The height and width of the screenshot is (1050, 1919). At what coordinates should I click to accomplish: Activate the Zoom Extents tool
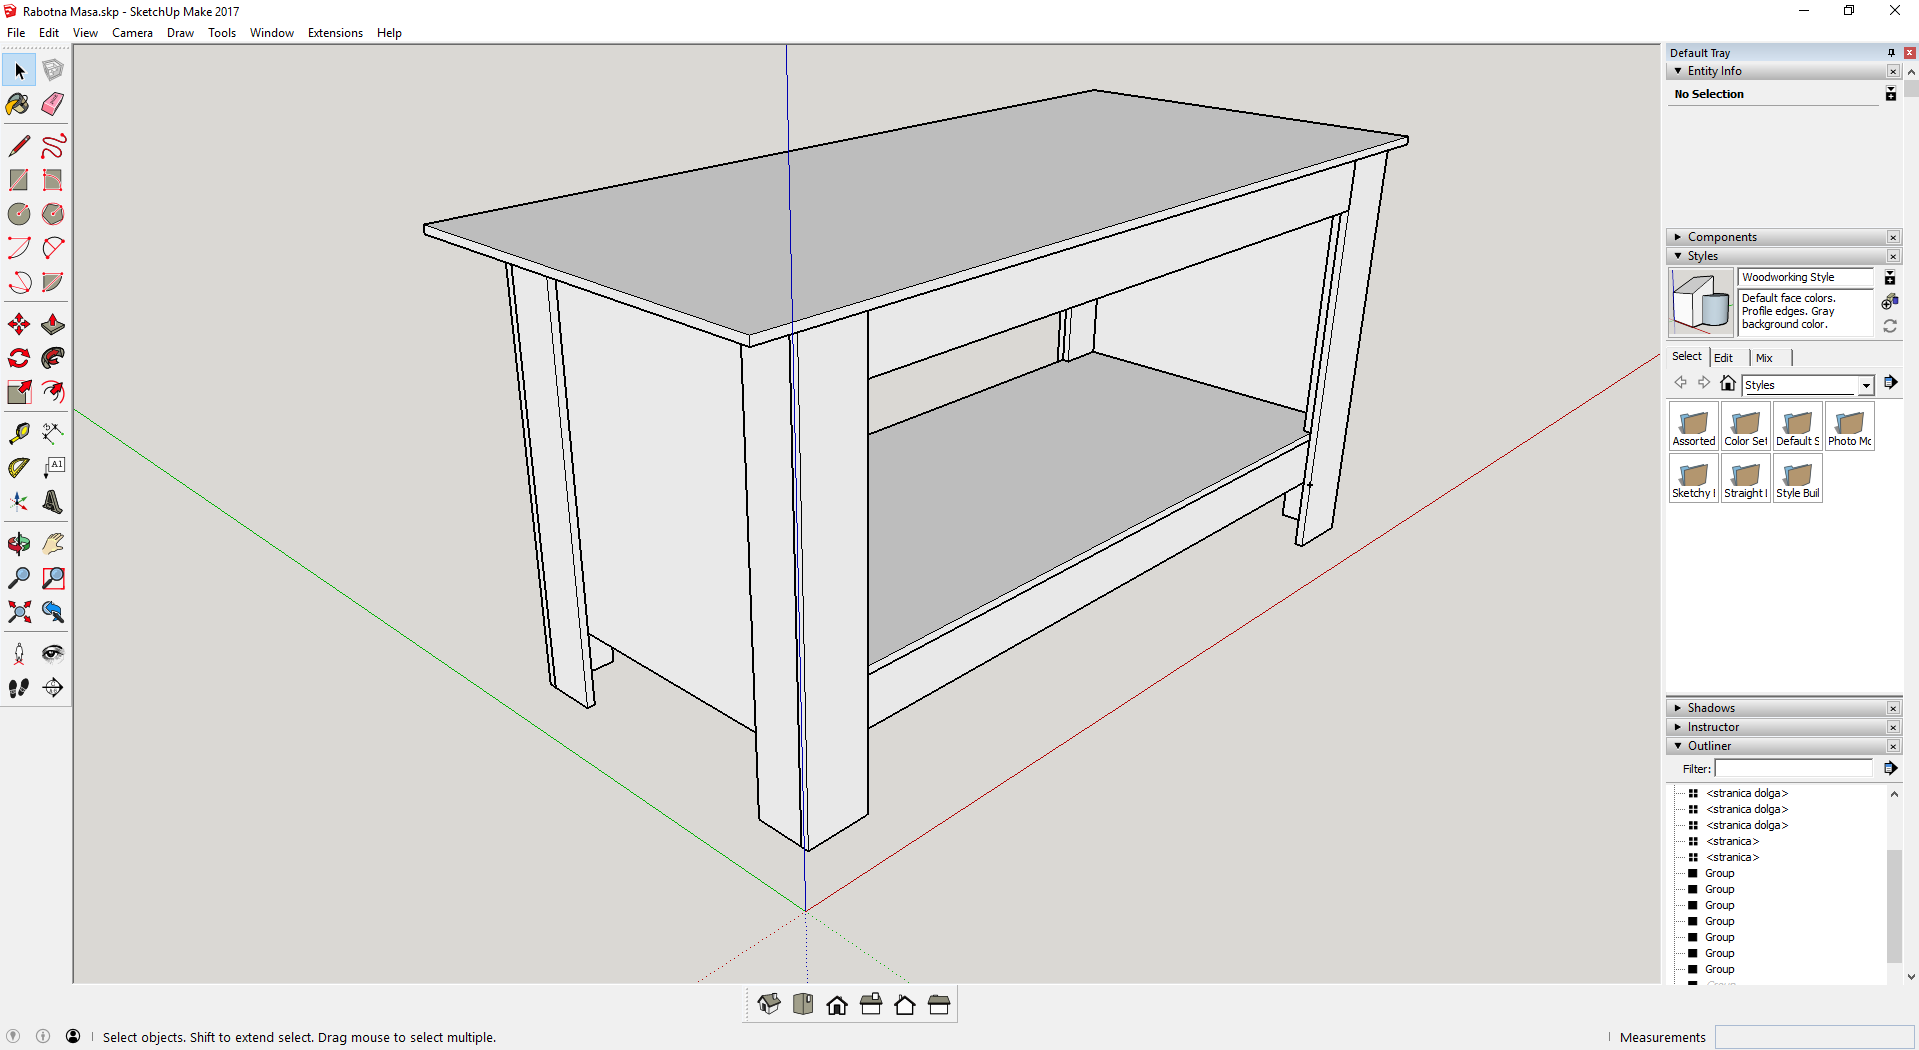coord(18,612)
